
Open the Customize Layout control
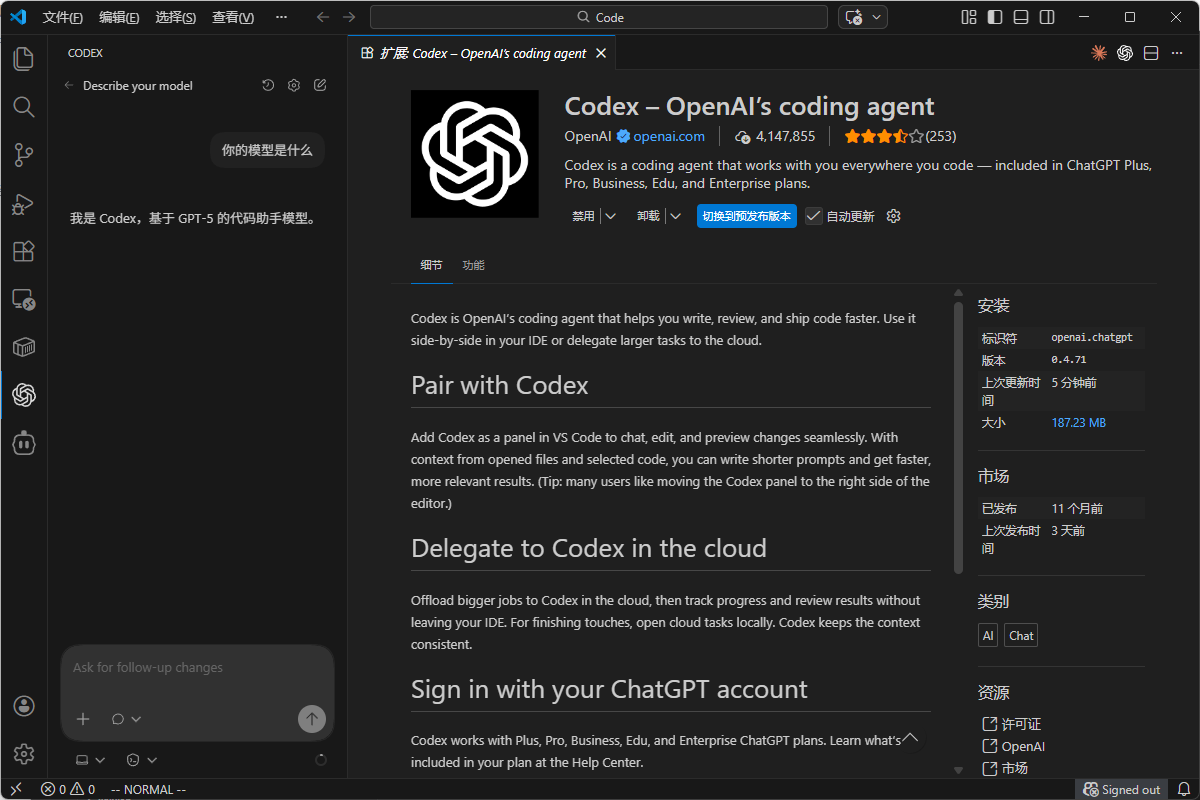(969, 17)
